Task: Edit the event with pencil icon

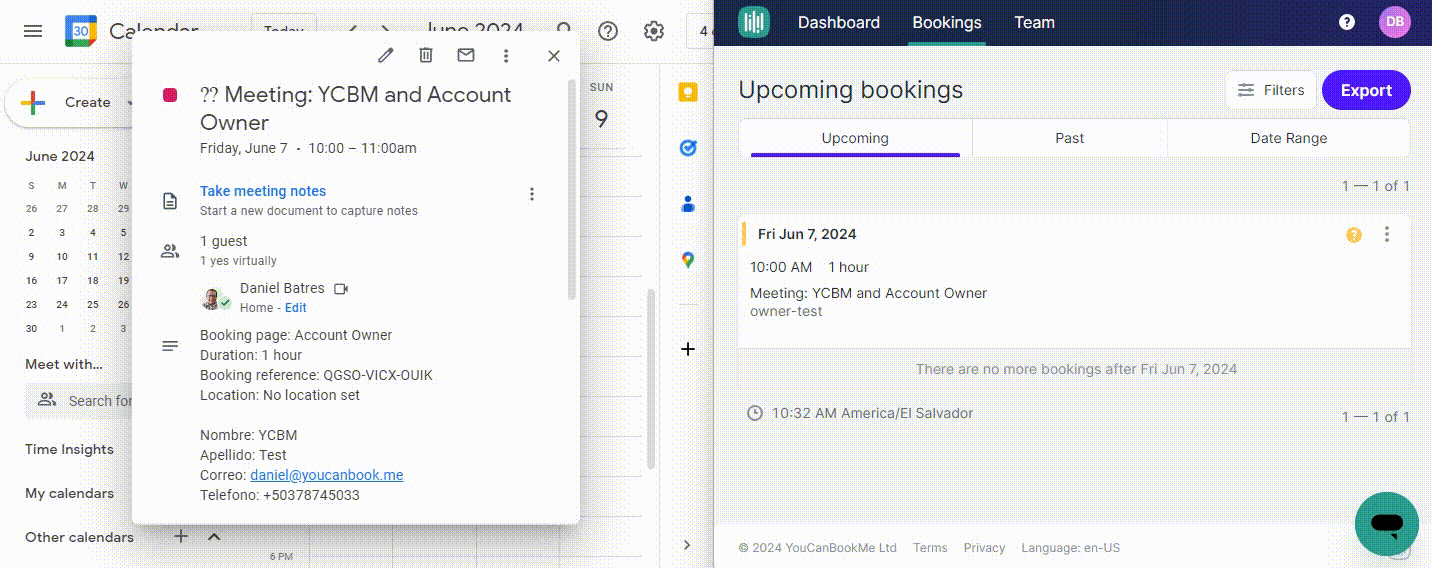Action: point(385,56)
